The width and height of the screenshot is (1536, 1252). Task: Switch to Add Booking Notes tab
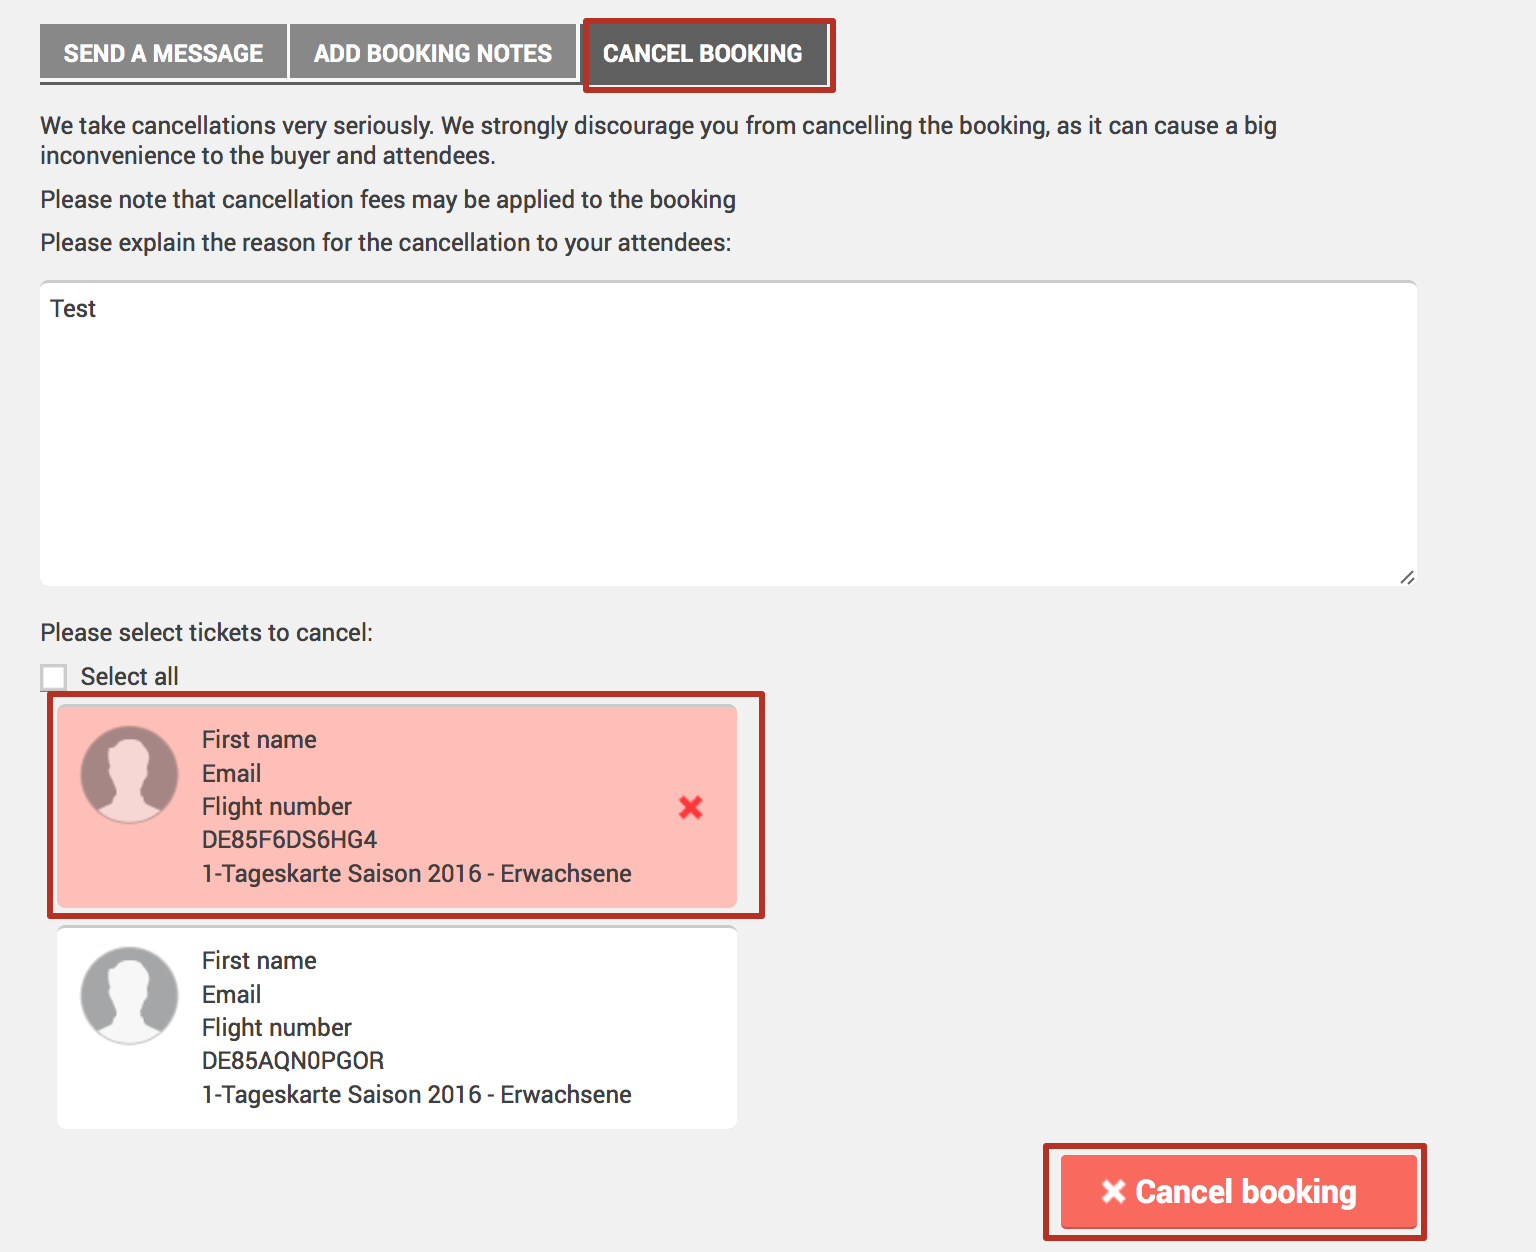pyautogui.click(x=433, y=53)
